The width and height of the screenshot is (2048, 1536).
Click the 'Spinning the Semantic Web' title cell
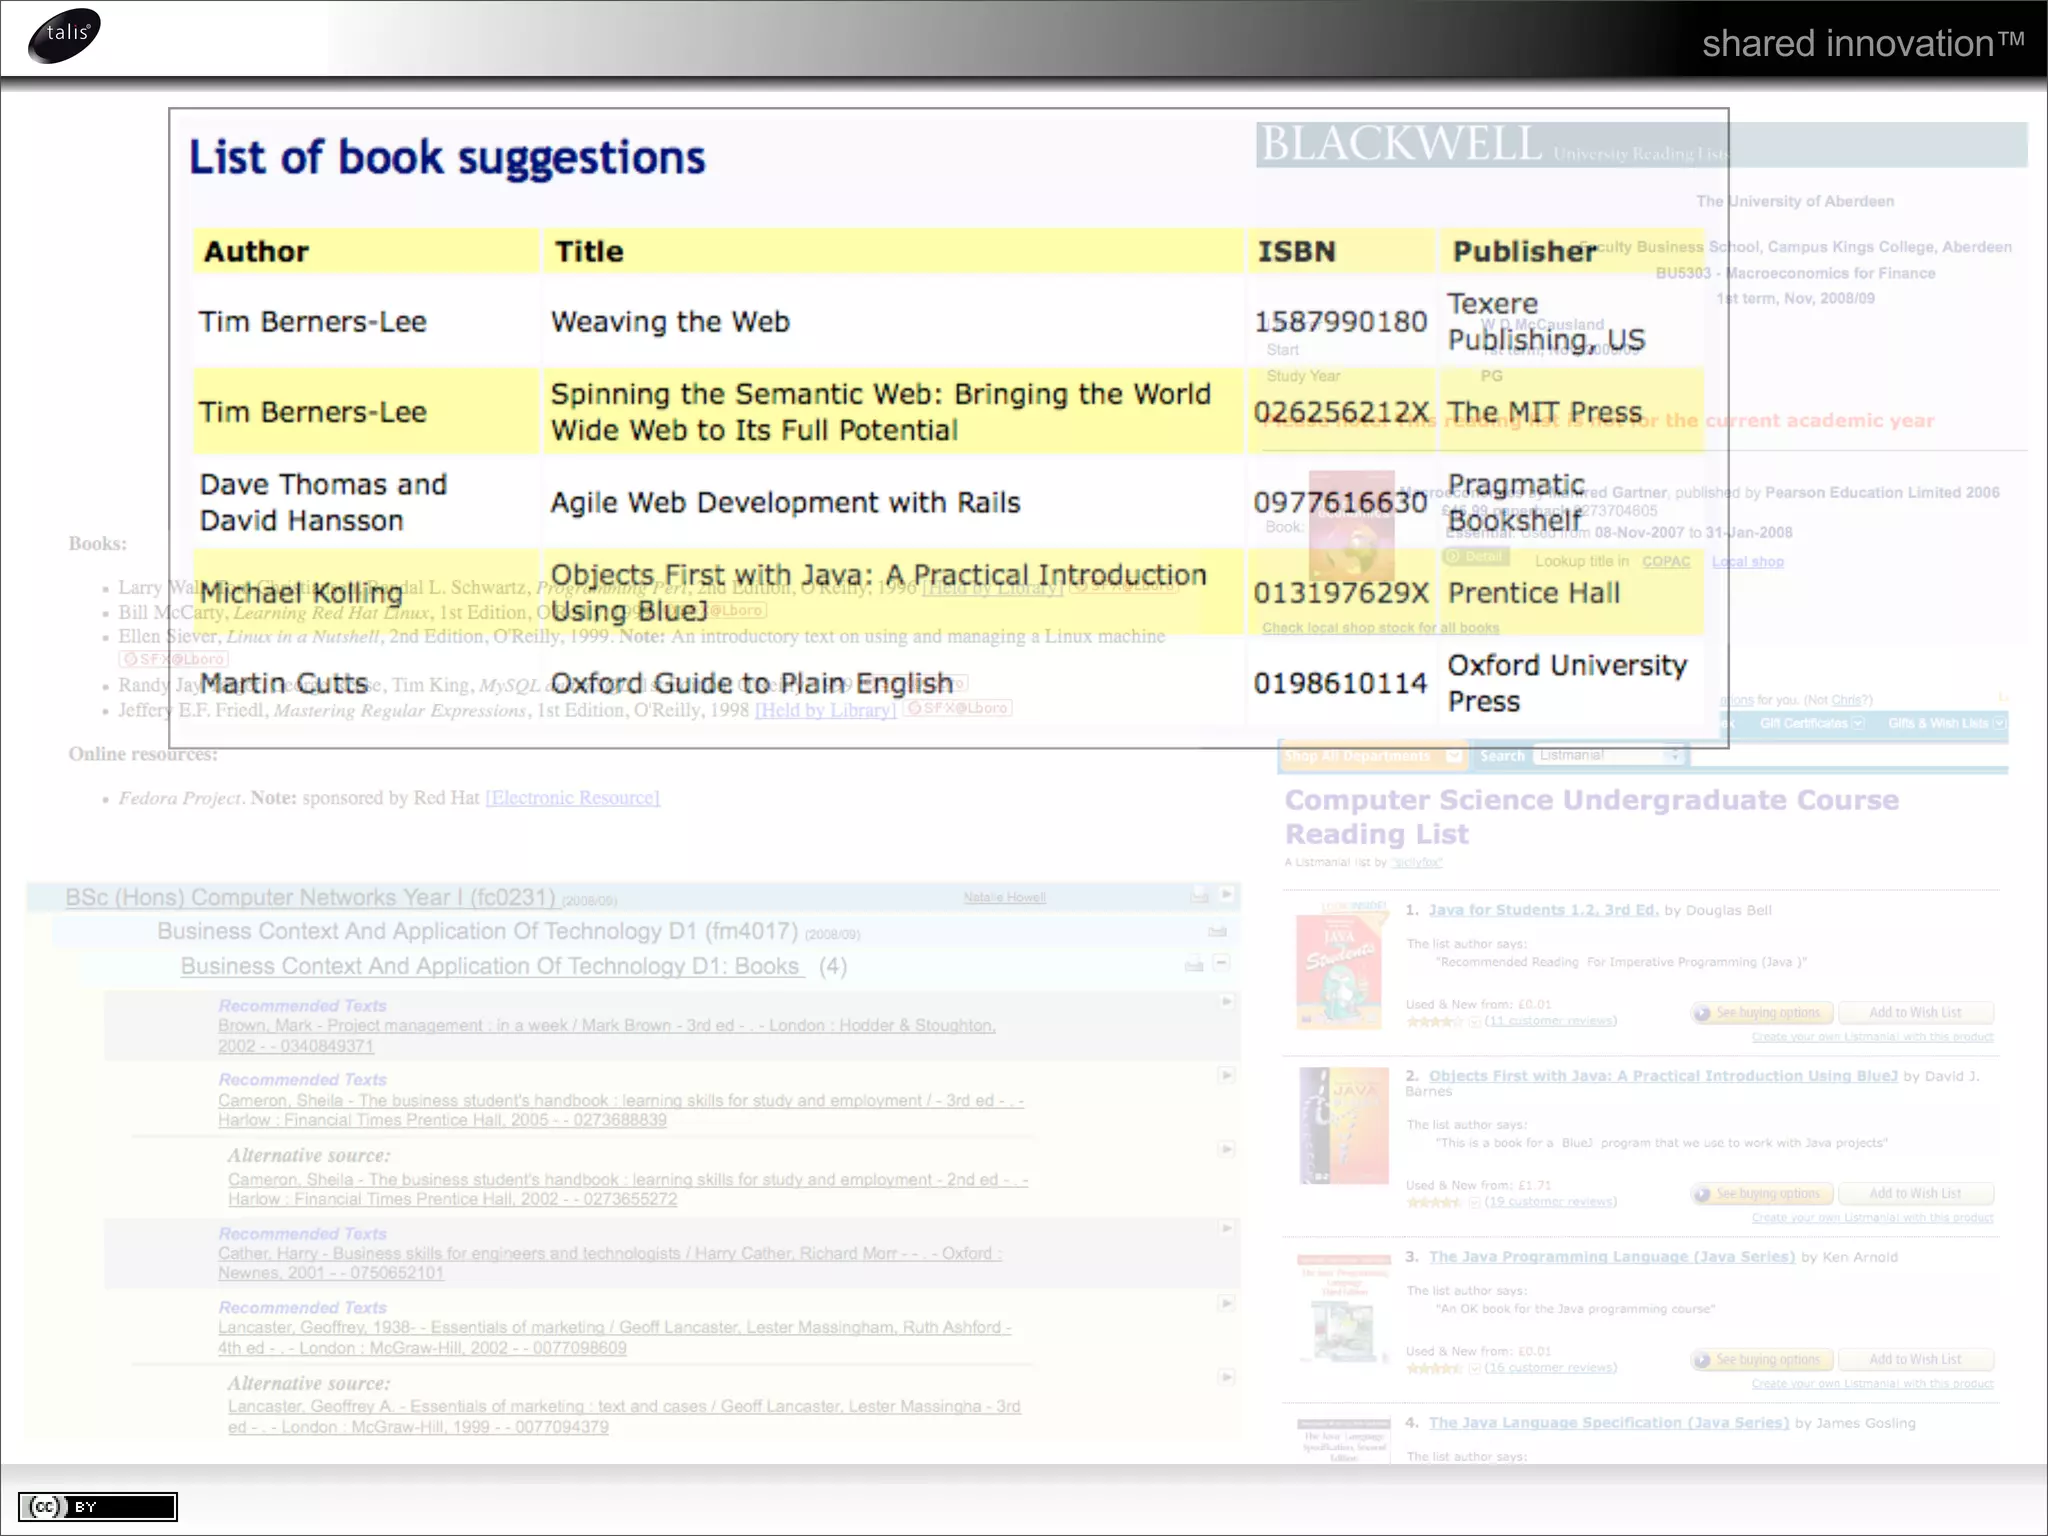point(893,412)
